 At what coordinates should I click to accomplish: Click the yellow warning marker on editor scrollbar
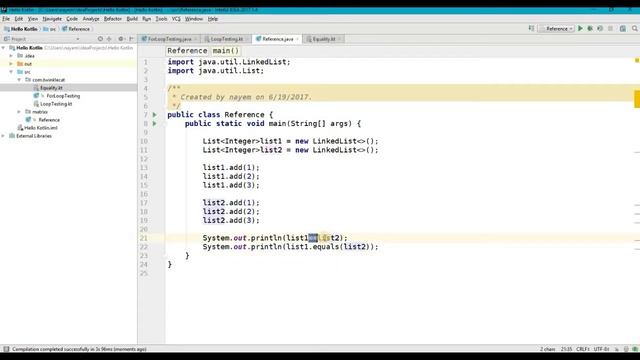tap(637, 99)
